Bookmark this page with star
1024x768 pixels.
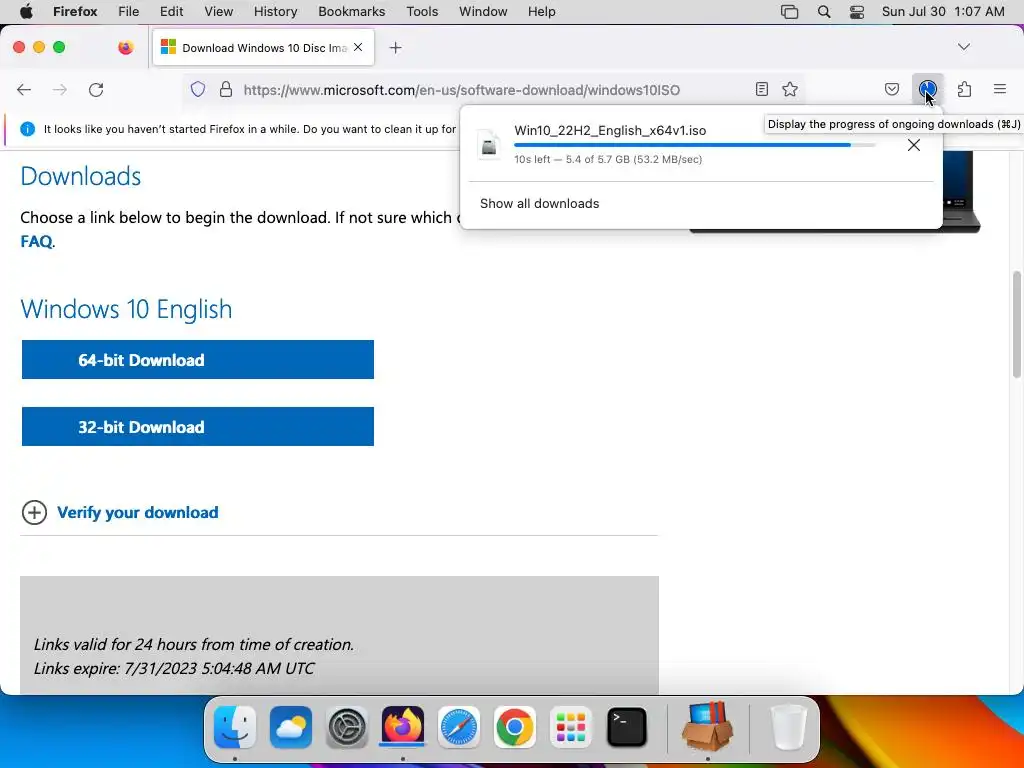(x=790, y=89)
